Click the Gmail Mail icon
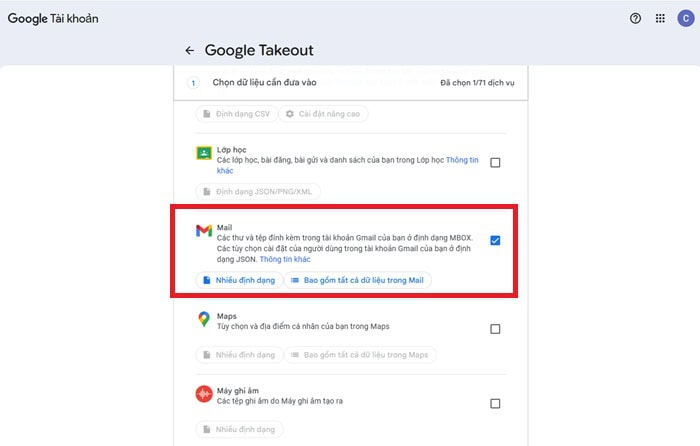This screenshot has width=700, height=446. pyautogui.click(x=203, y=231)
